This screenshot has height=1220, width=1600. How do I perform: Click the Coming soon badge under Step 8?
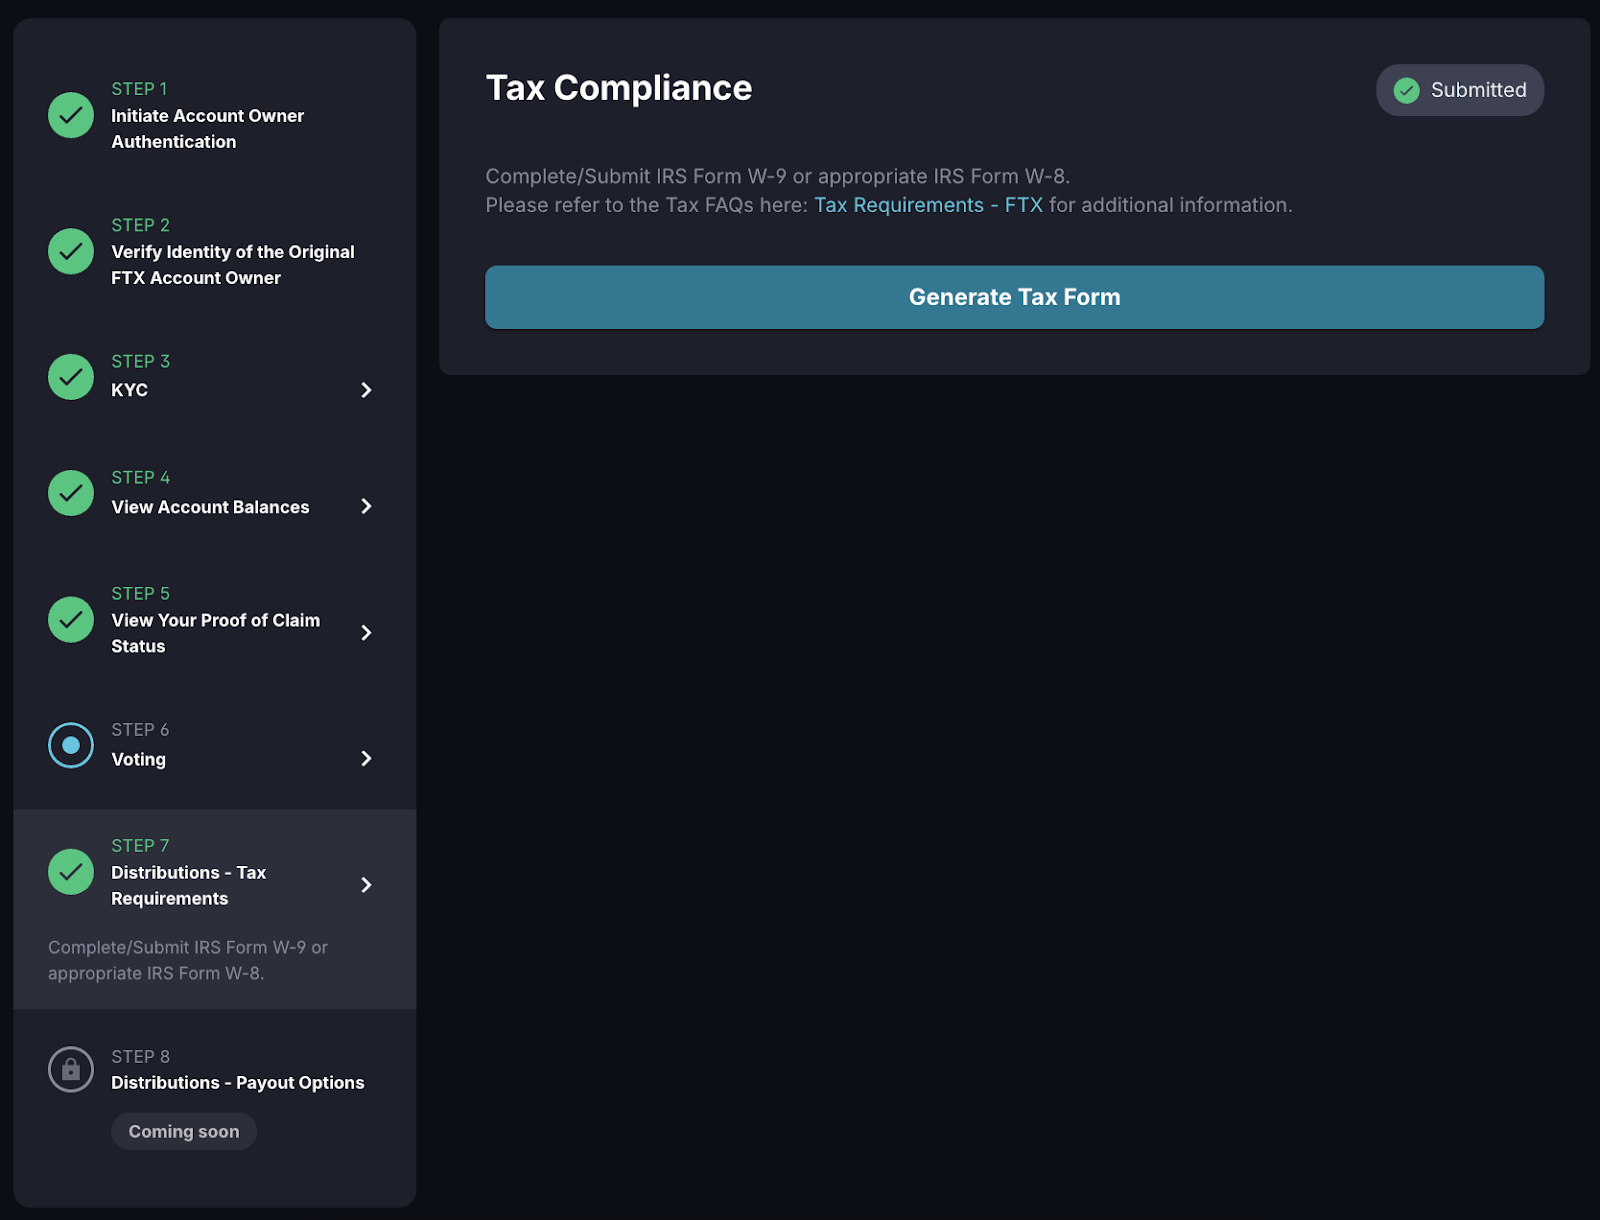point(183,1131)
